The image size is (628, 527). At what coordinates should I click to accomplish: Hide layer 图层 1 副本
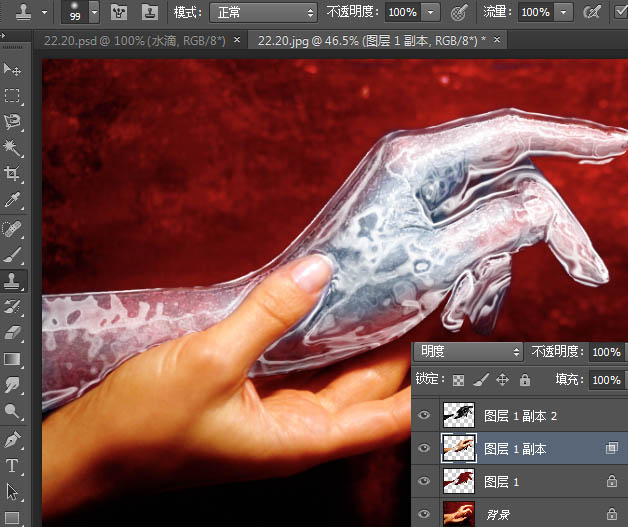(424, 448)
